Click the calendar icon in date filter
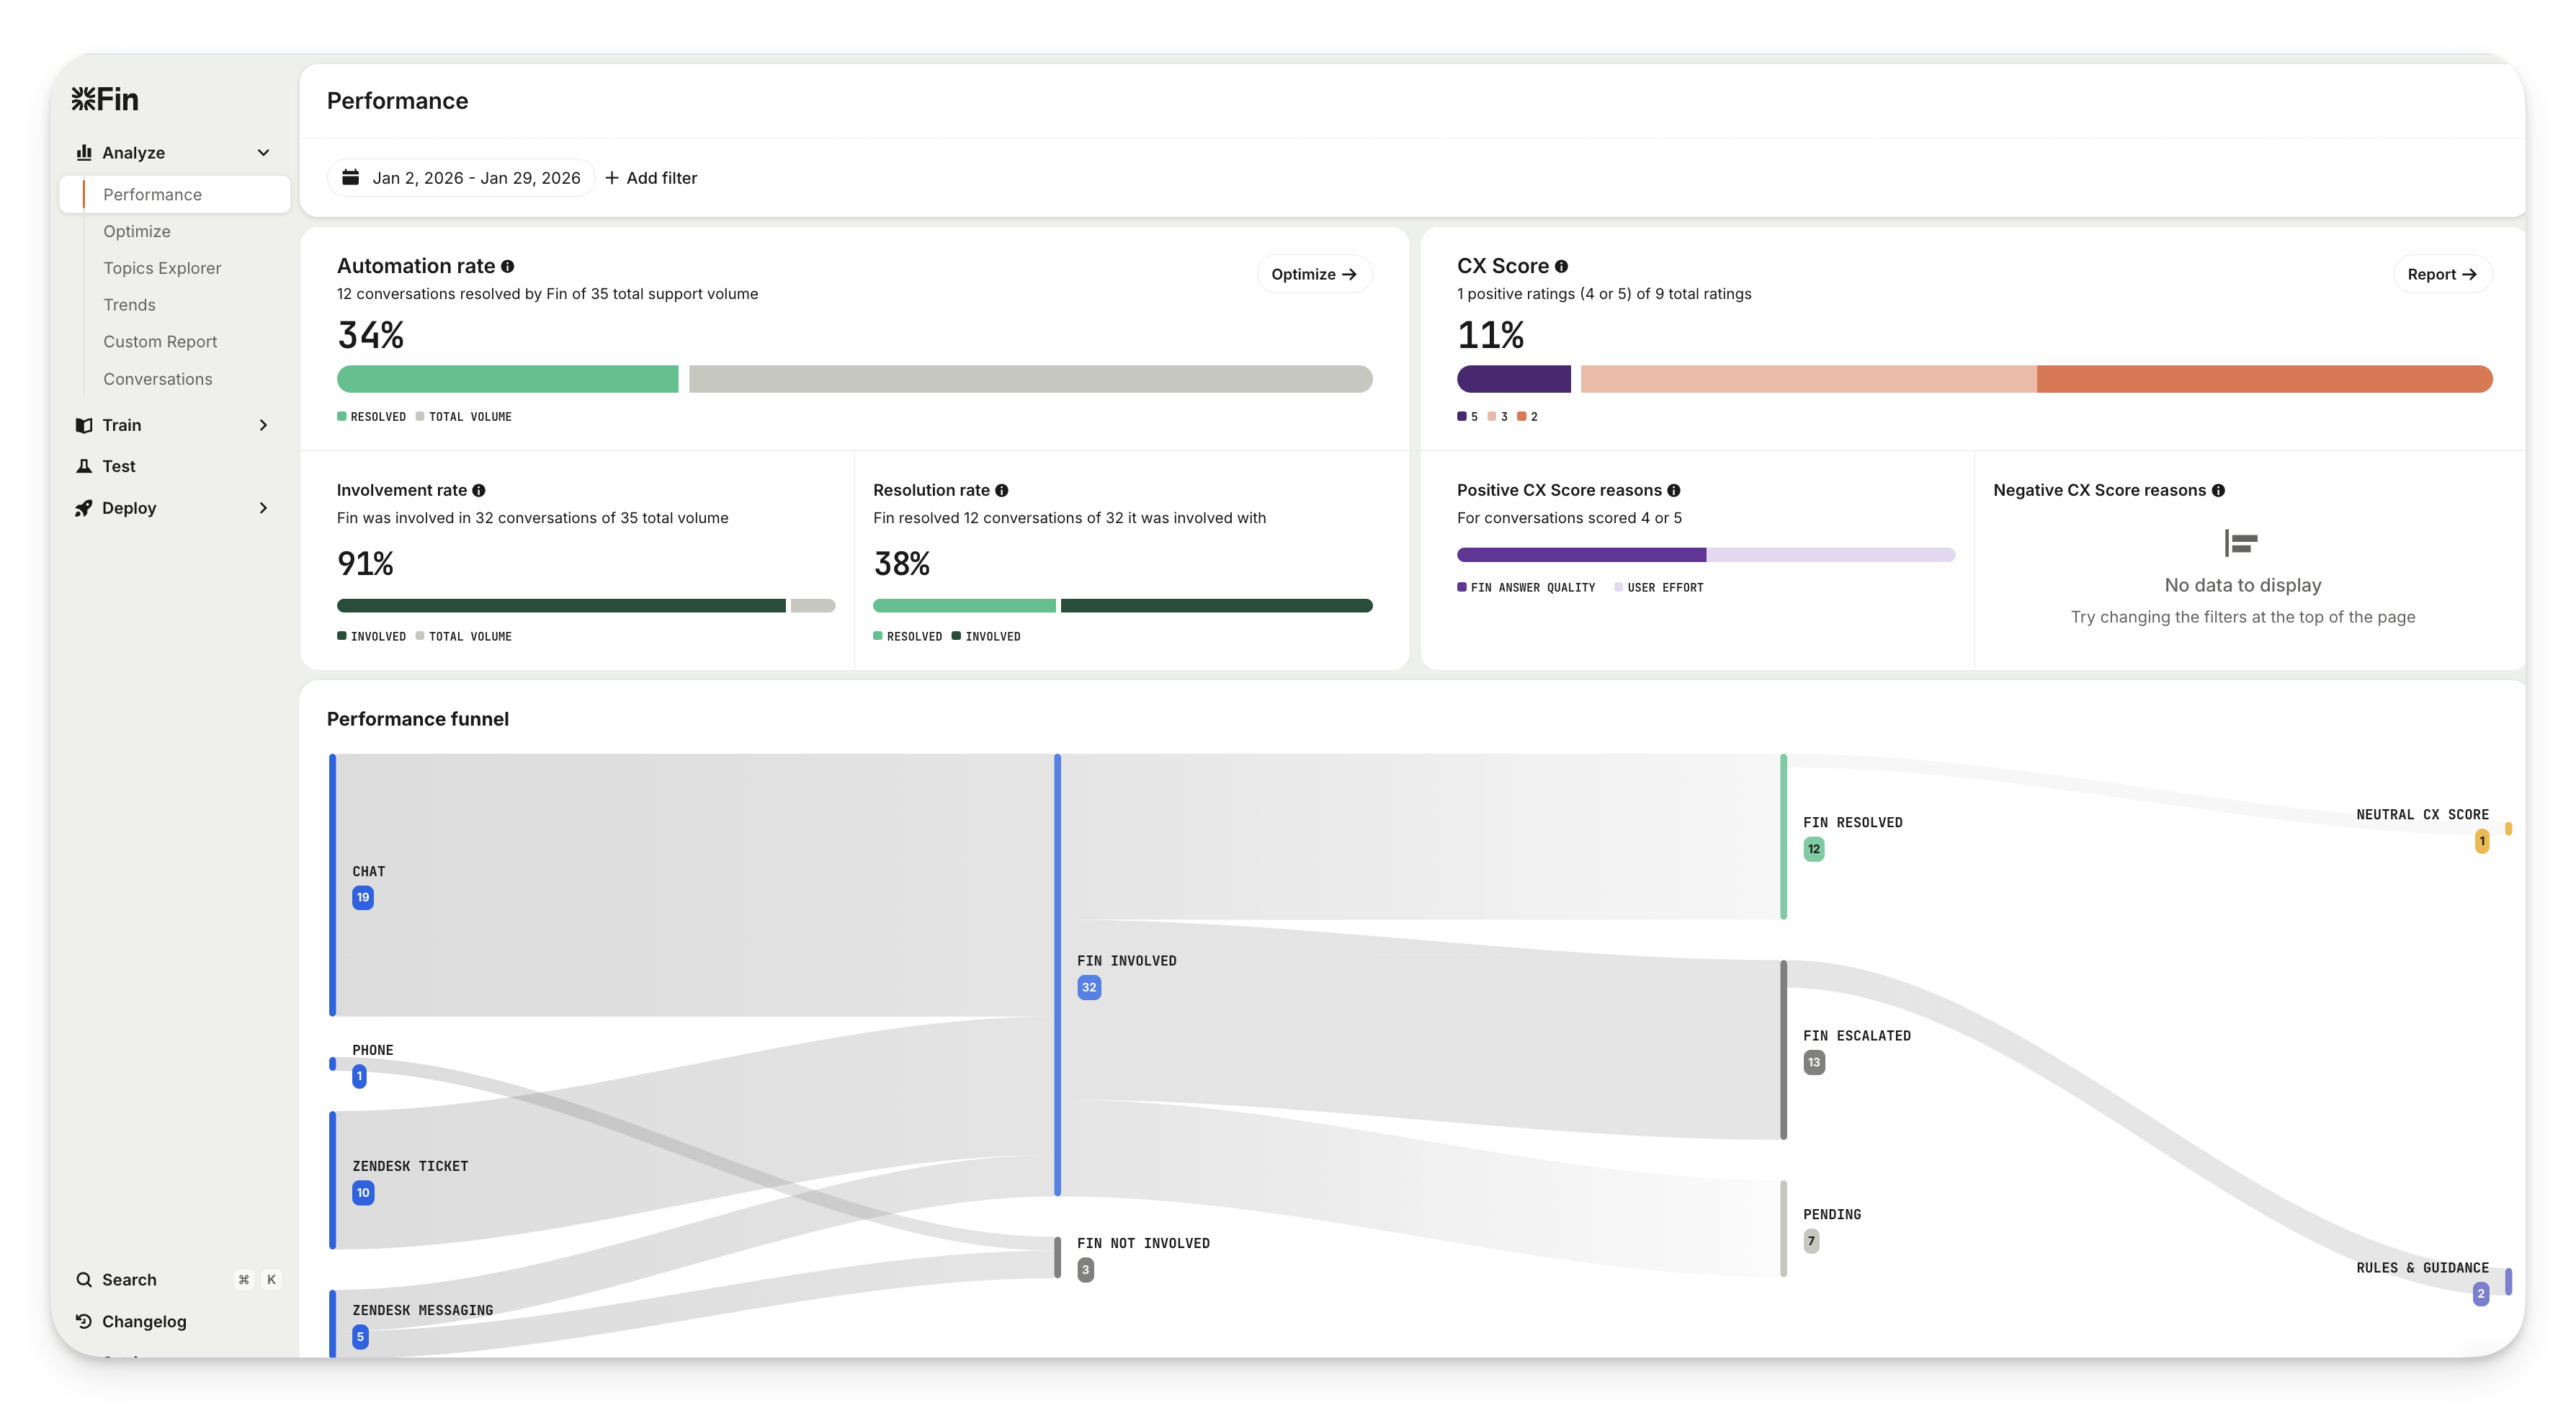The height and width of the screenshot is (1408, 2576). click(x=351, y=177)
